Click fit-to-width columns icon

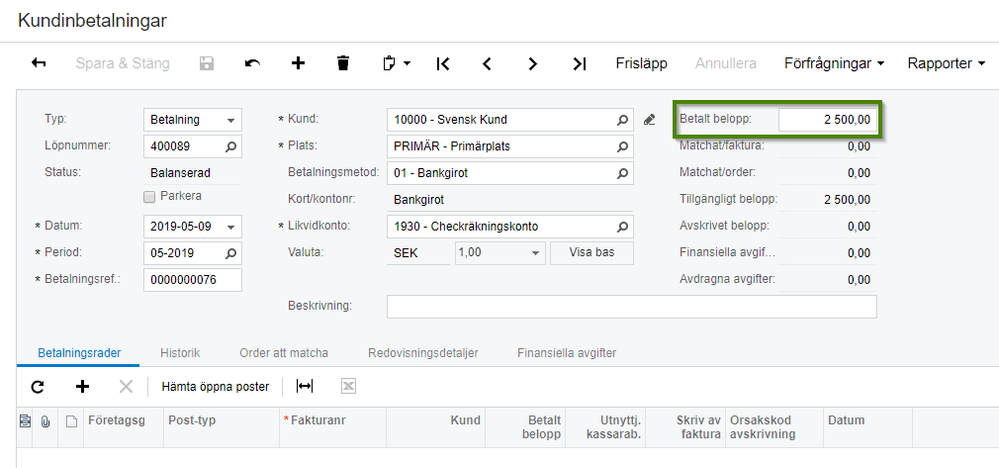pyautogui.click(x=304, y=386)
